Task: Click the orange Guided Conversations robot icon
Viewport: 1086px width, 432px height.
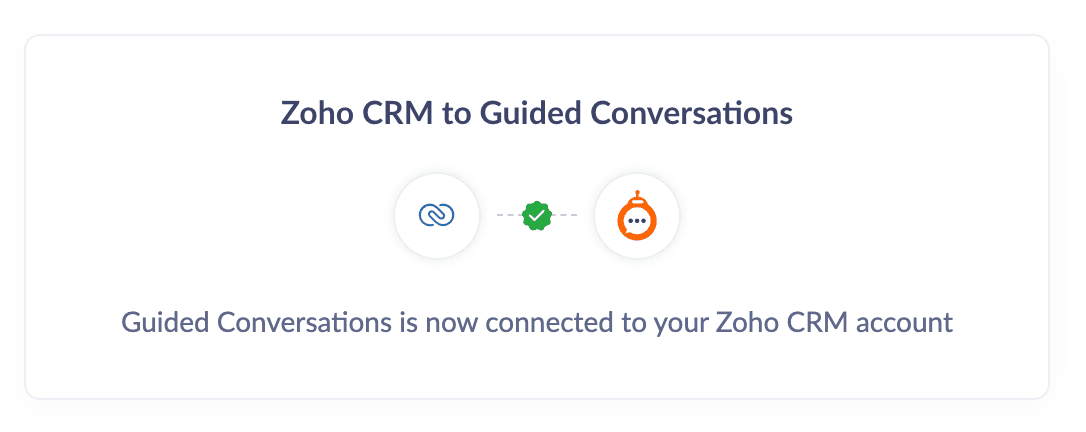Action: click(x=637, y=217)
